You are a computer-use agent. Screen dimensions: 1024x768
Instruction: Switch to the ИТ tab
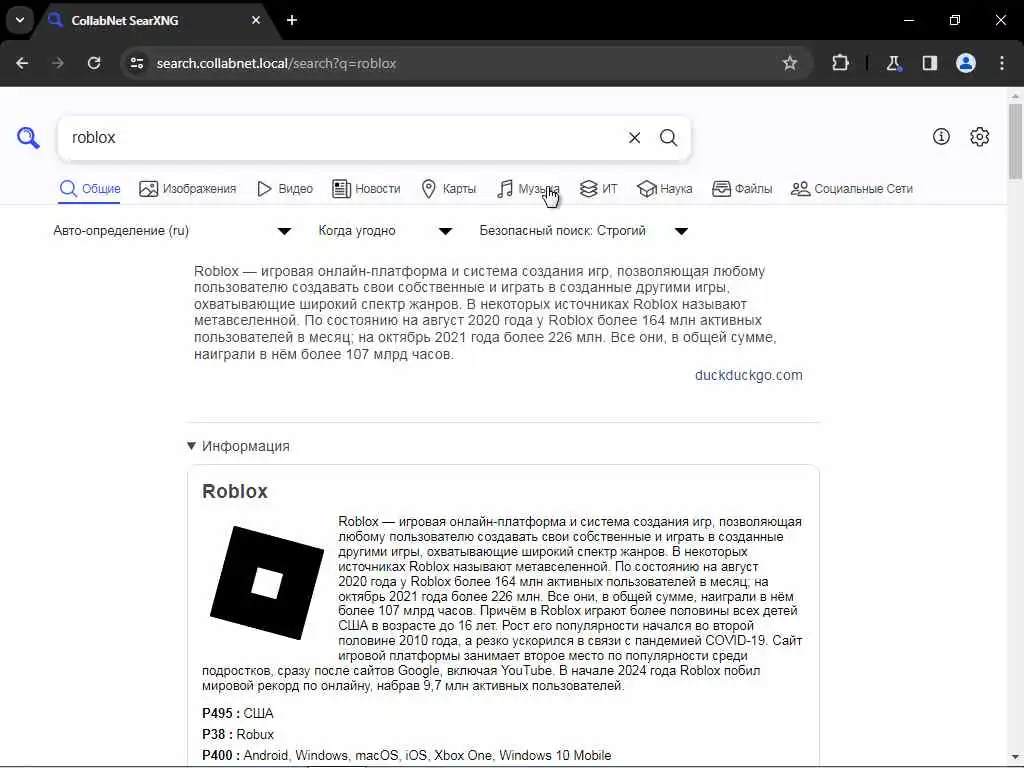[598, 189]
